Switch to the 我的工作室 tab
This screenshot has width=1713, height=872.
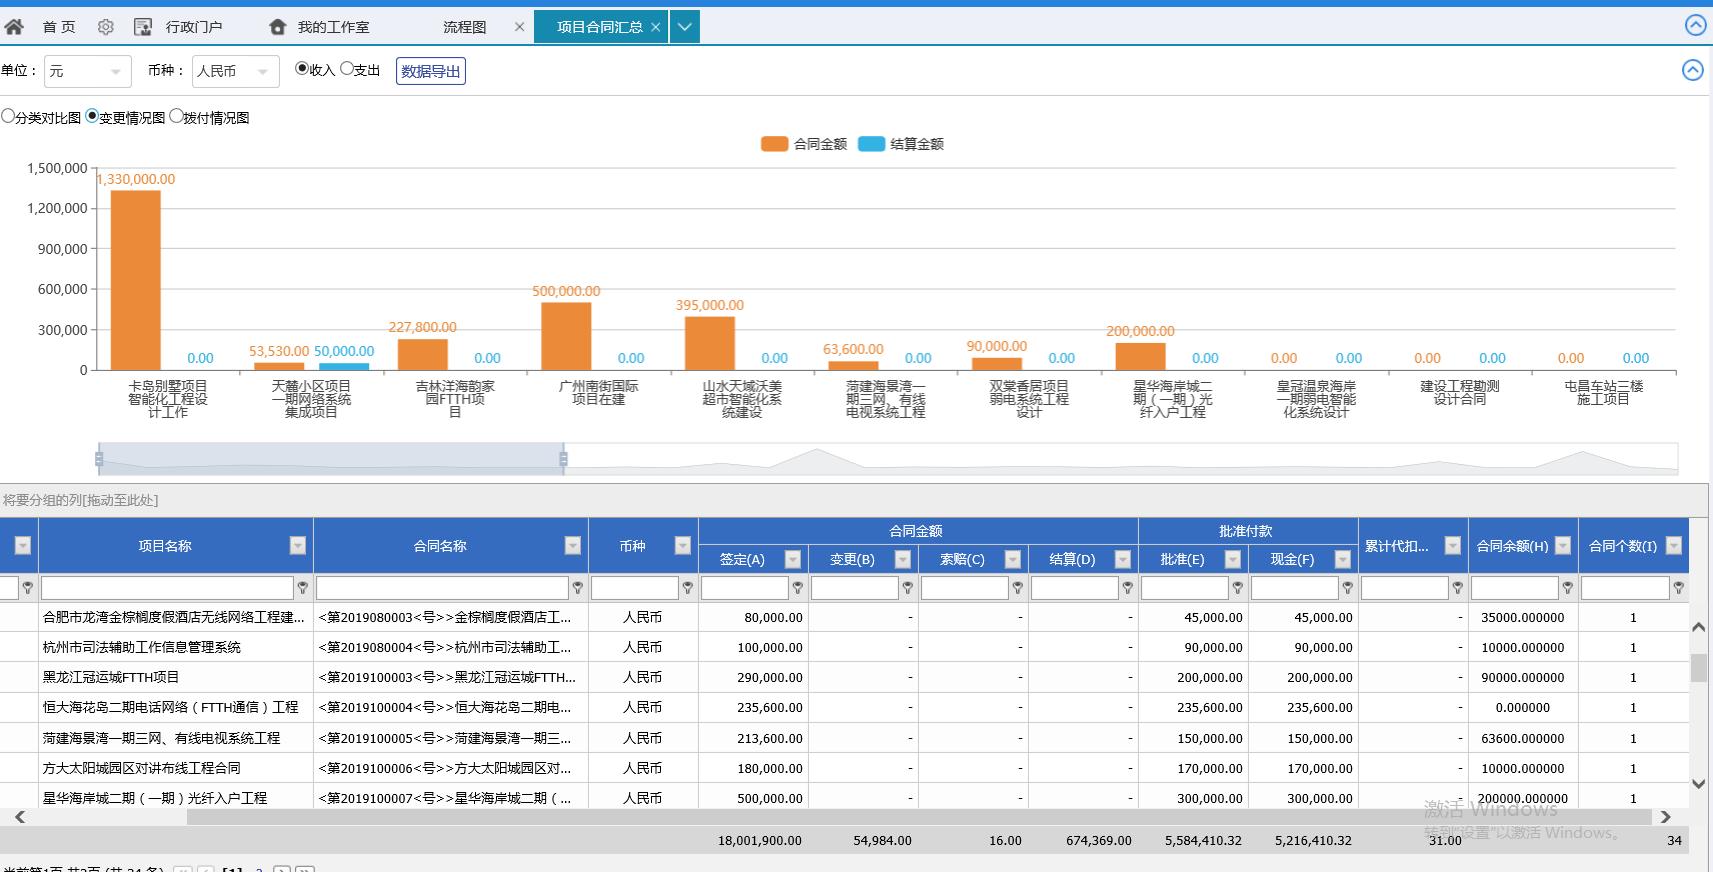click(x=333, y=27)
